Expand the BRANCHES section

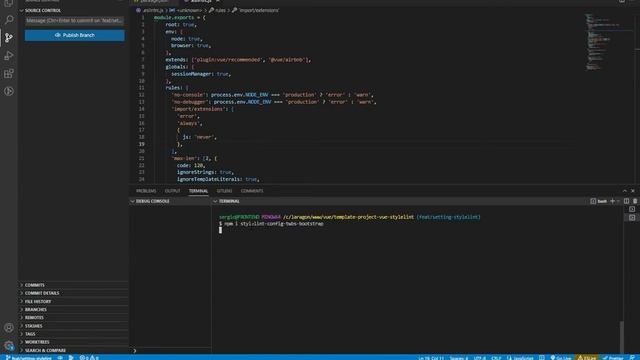73,309
